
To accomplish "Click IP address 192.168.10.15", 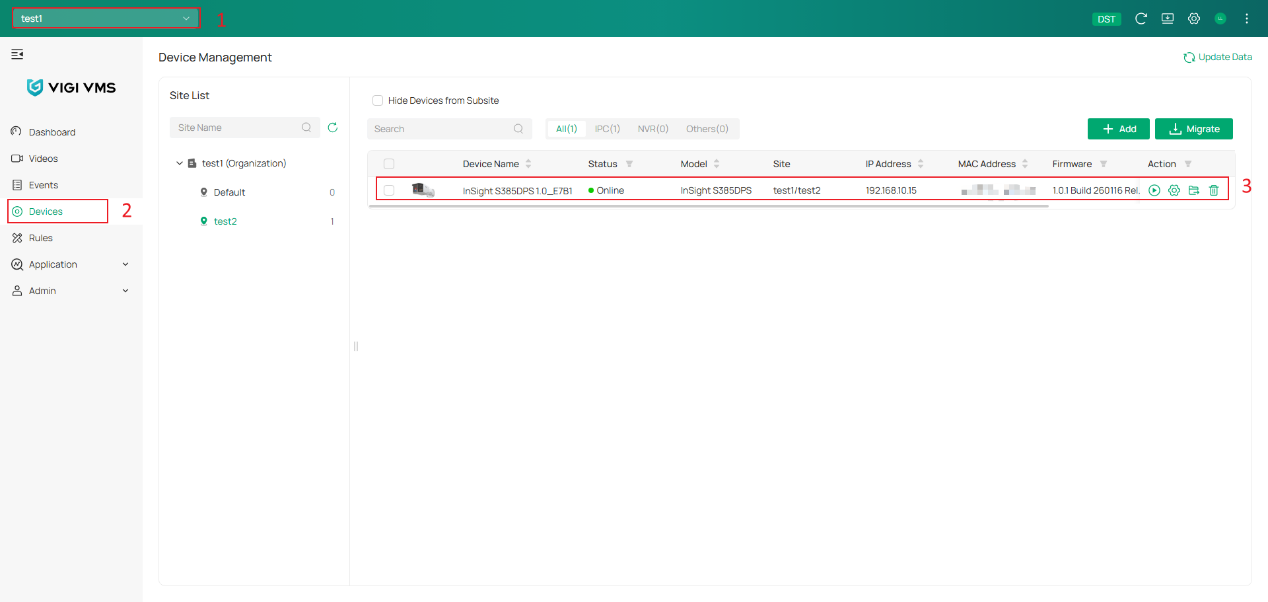I will [891, 190].
